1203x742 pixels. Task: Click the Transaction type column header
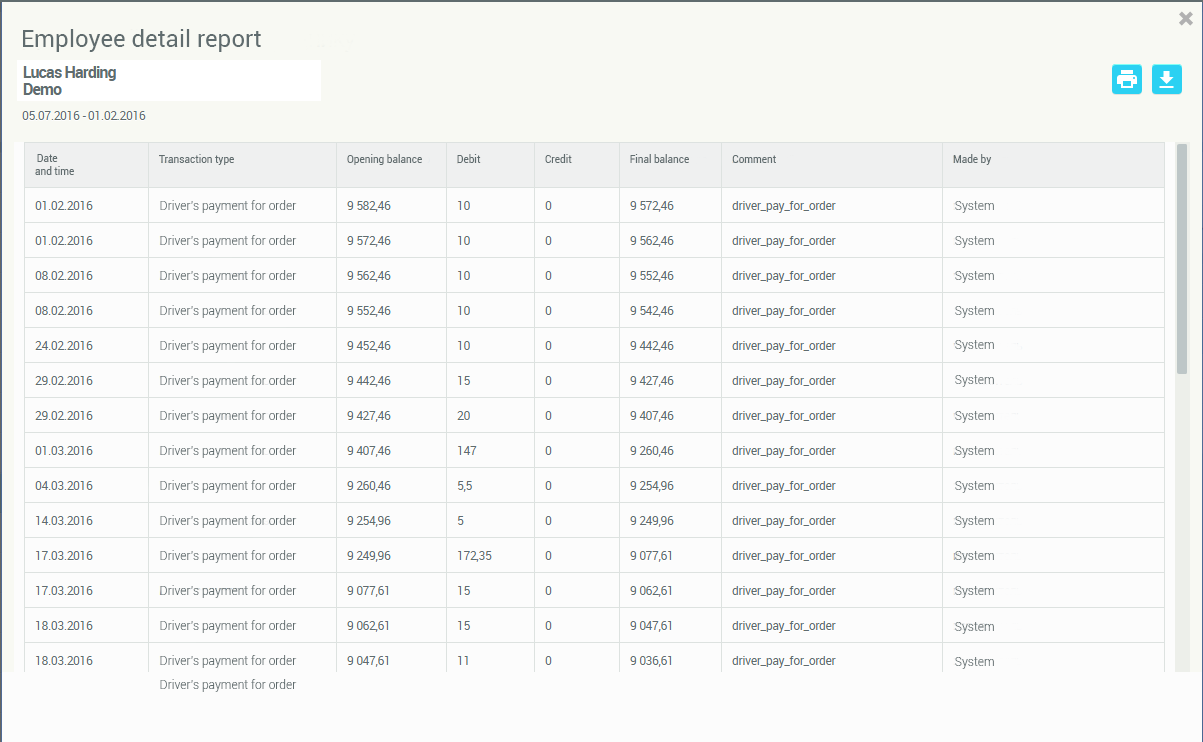tap(196, 159)
